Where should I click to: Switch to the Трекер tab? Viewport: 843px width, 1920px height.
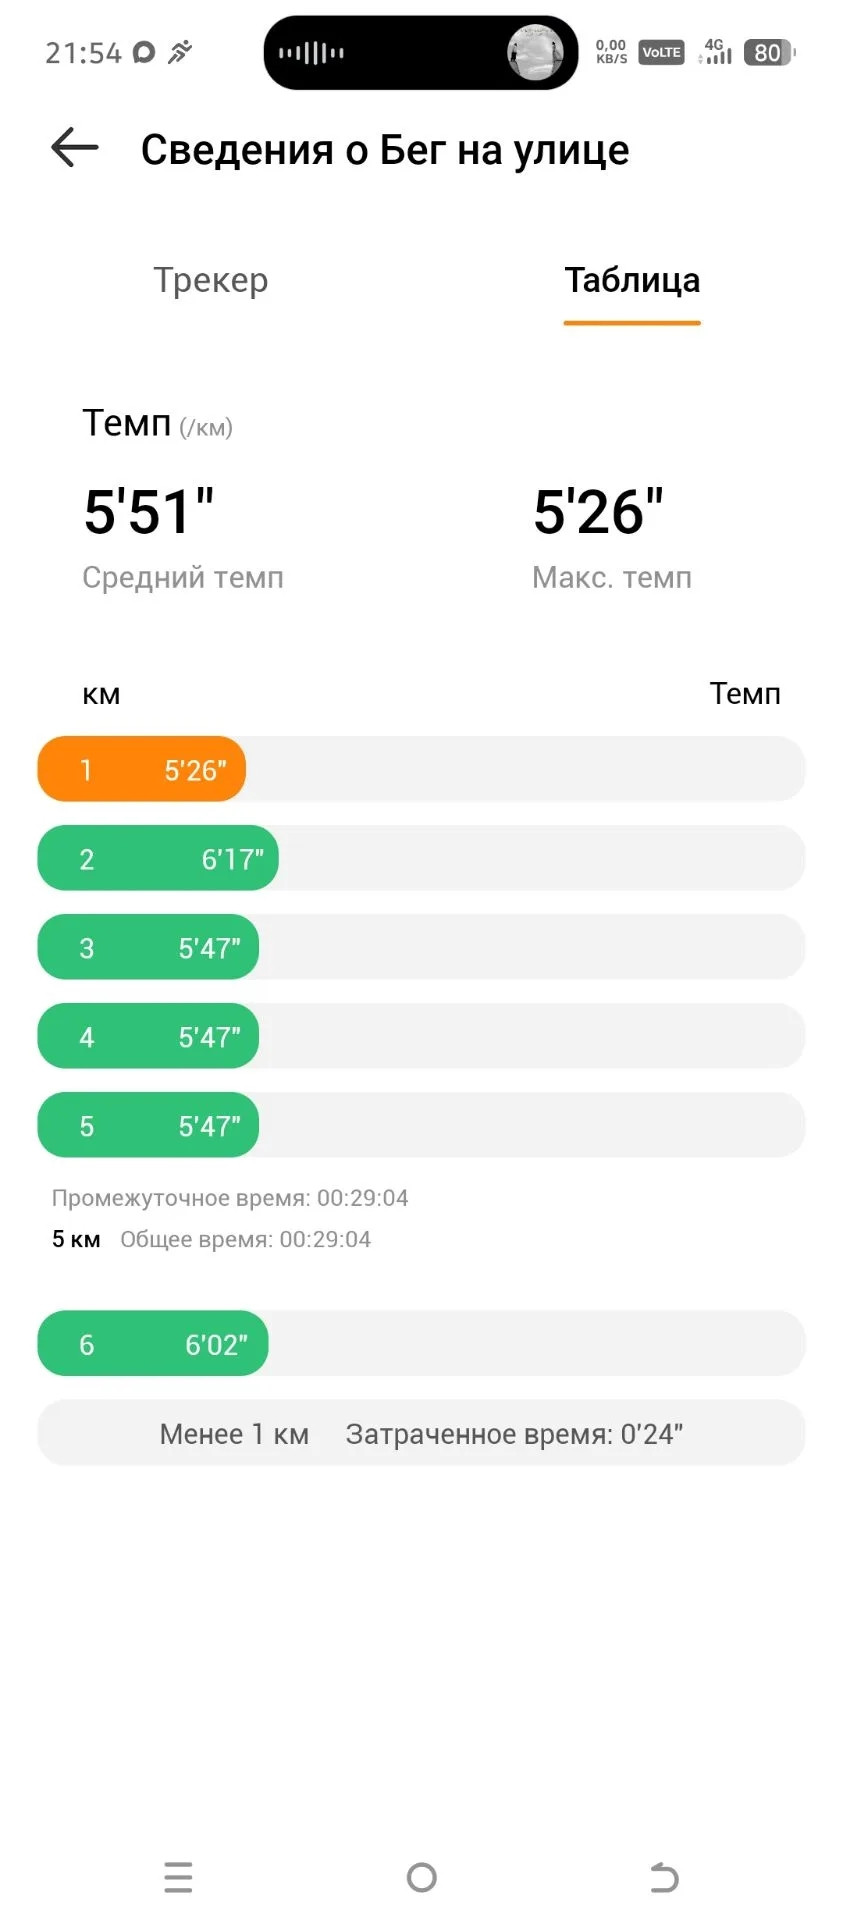point(211,281)
